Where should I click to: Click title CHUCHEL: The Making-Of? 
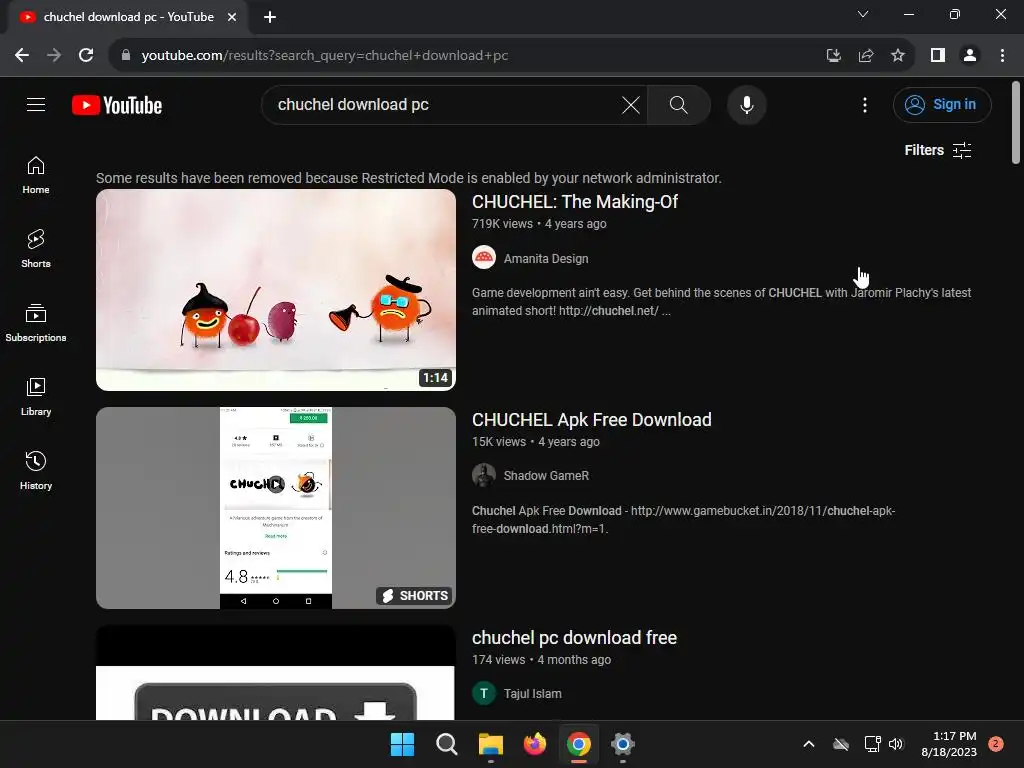pos(575,202)
